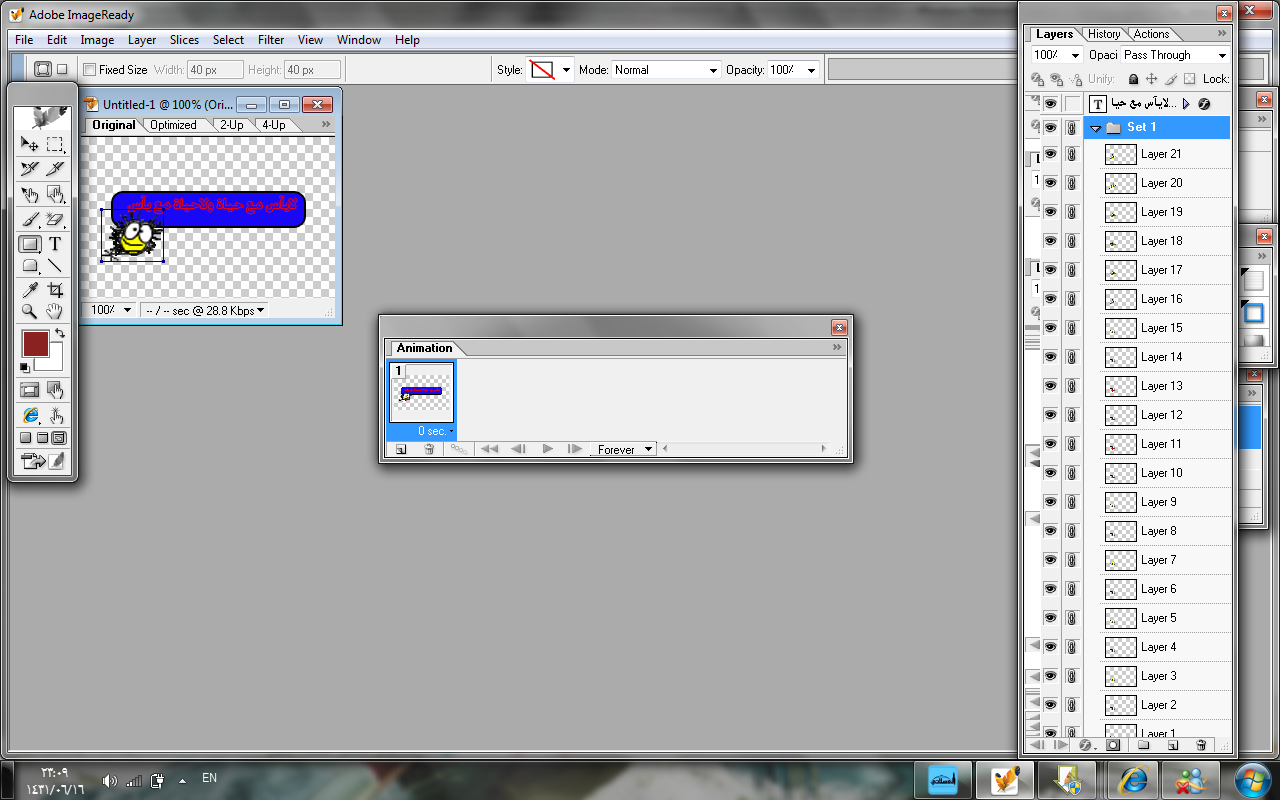Click the foreground color swatch
The width and height of the screenshot is (1280, 800).
(35, 345)
